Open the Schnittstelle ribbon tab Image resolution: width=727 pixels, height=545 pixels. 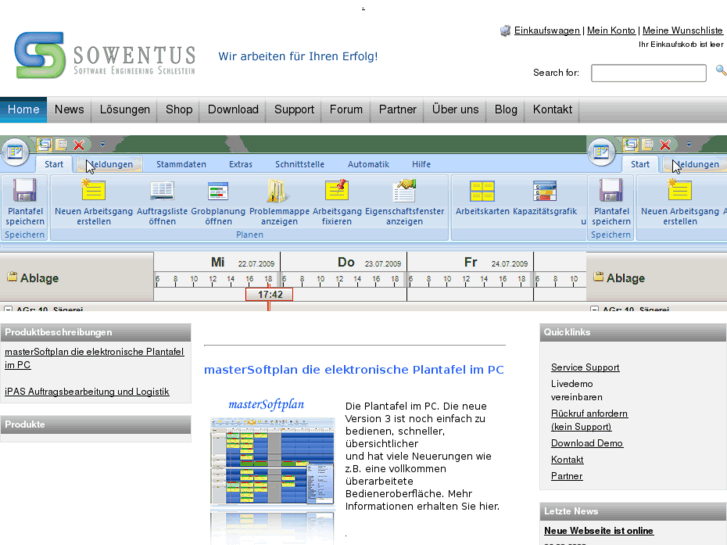[300, 164]
